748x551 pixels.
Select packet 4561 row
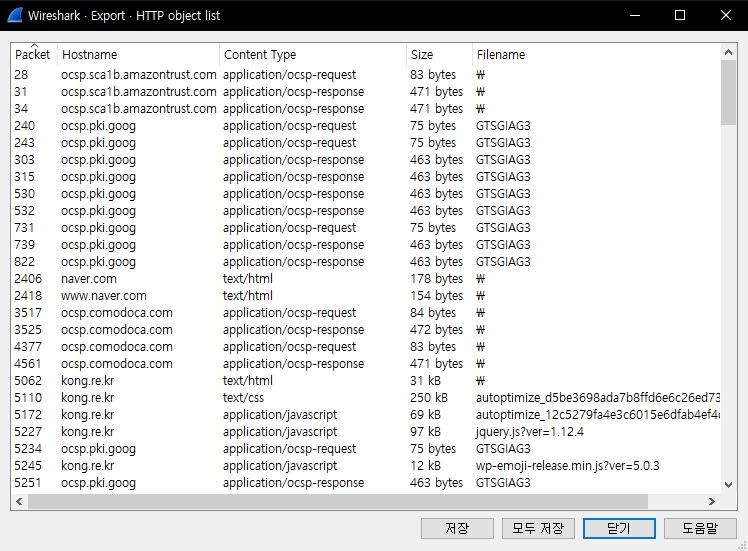click(366, 364)
